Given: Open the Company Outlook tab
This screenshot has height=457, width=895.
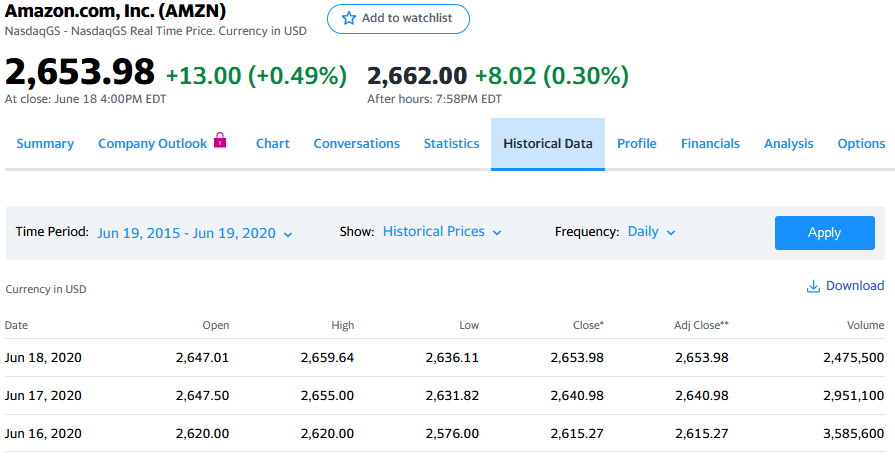Looking at the screenshot, I should (152, 144).
